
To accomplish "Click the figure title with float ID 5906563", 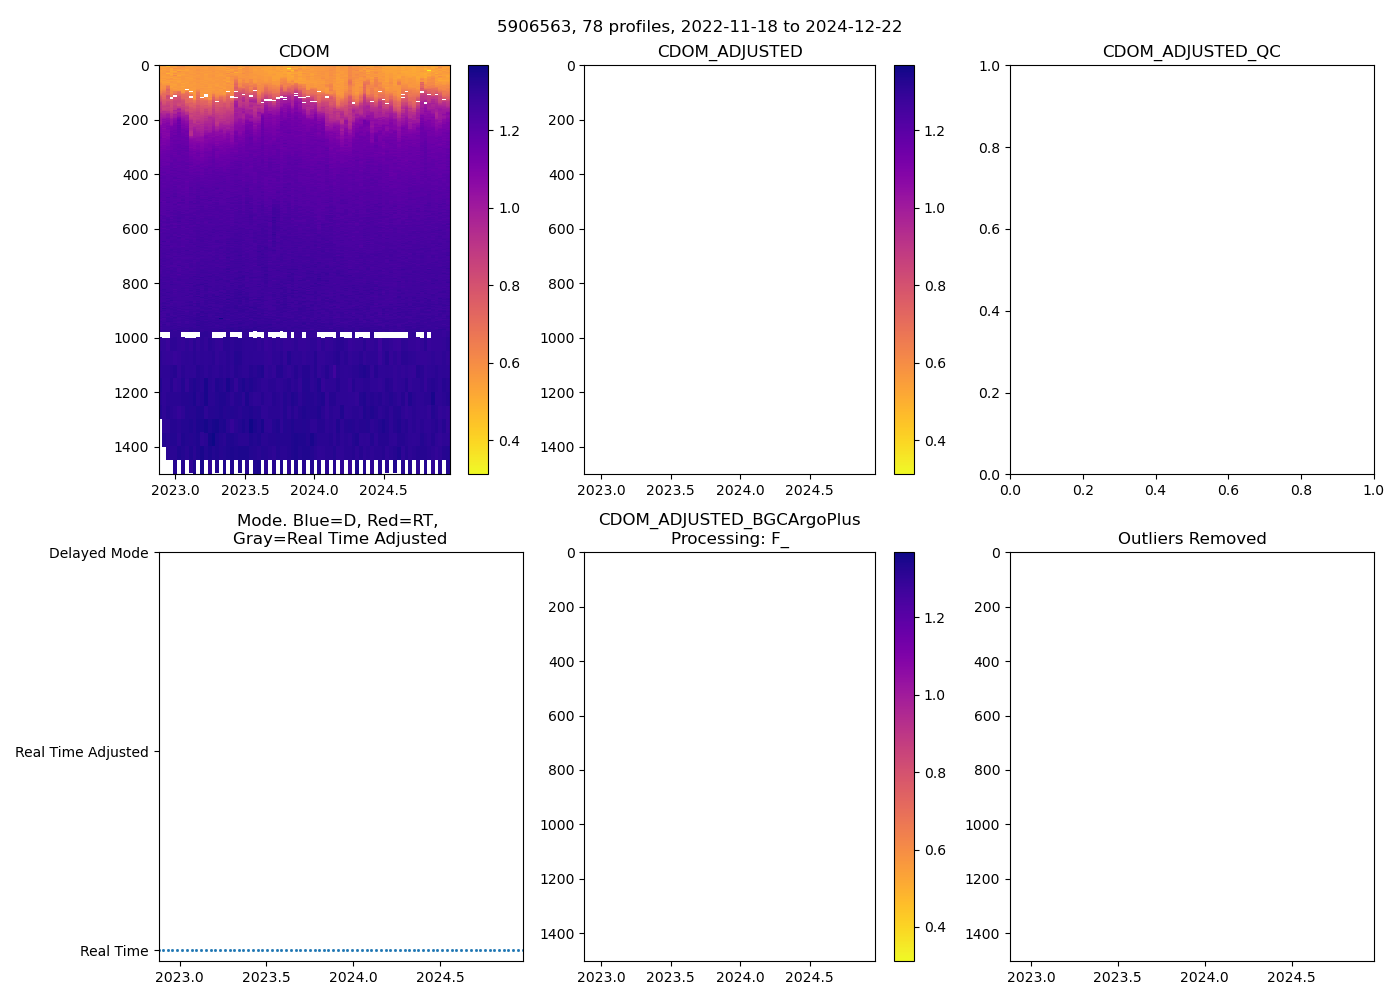I will [699, 26].
